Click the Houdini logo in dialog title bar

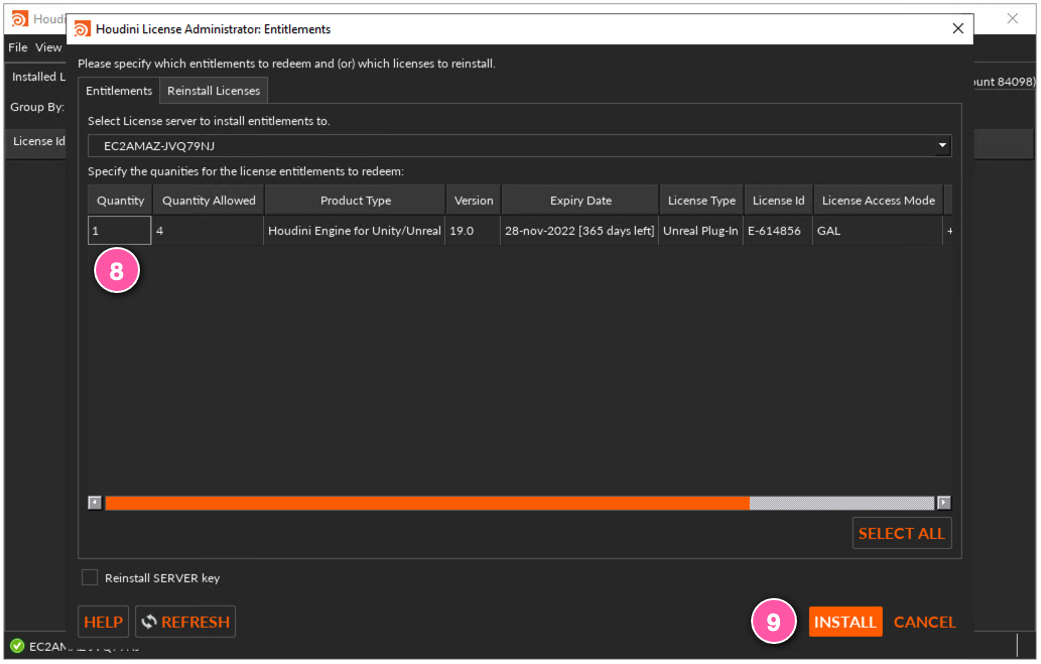click(82, 29)
